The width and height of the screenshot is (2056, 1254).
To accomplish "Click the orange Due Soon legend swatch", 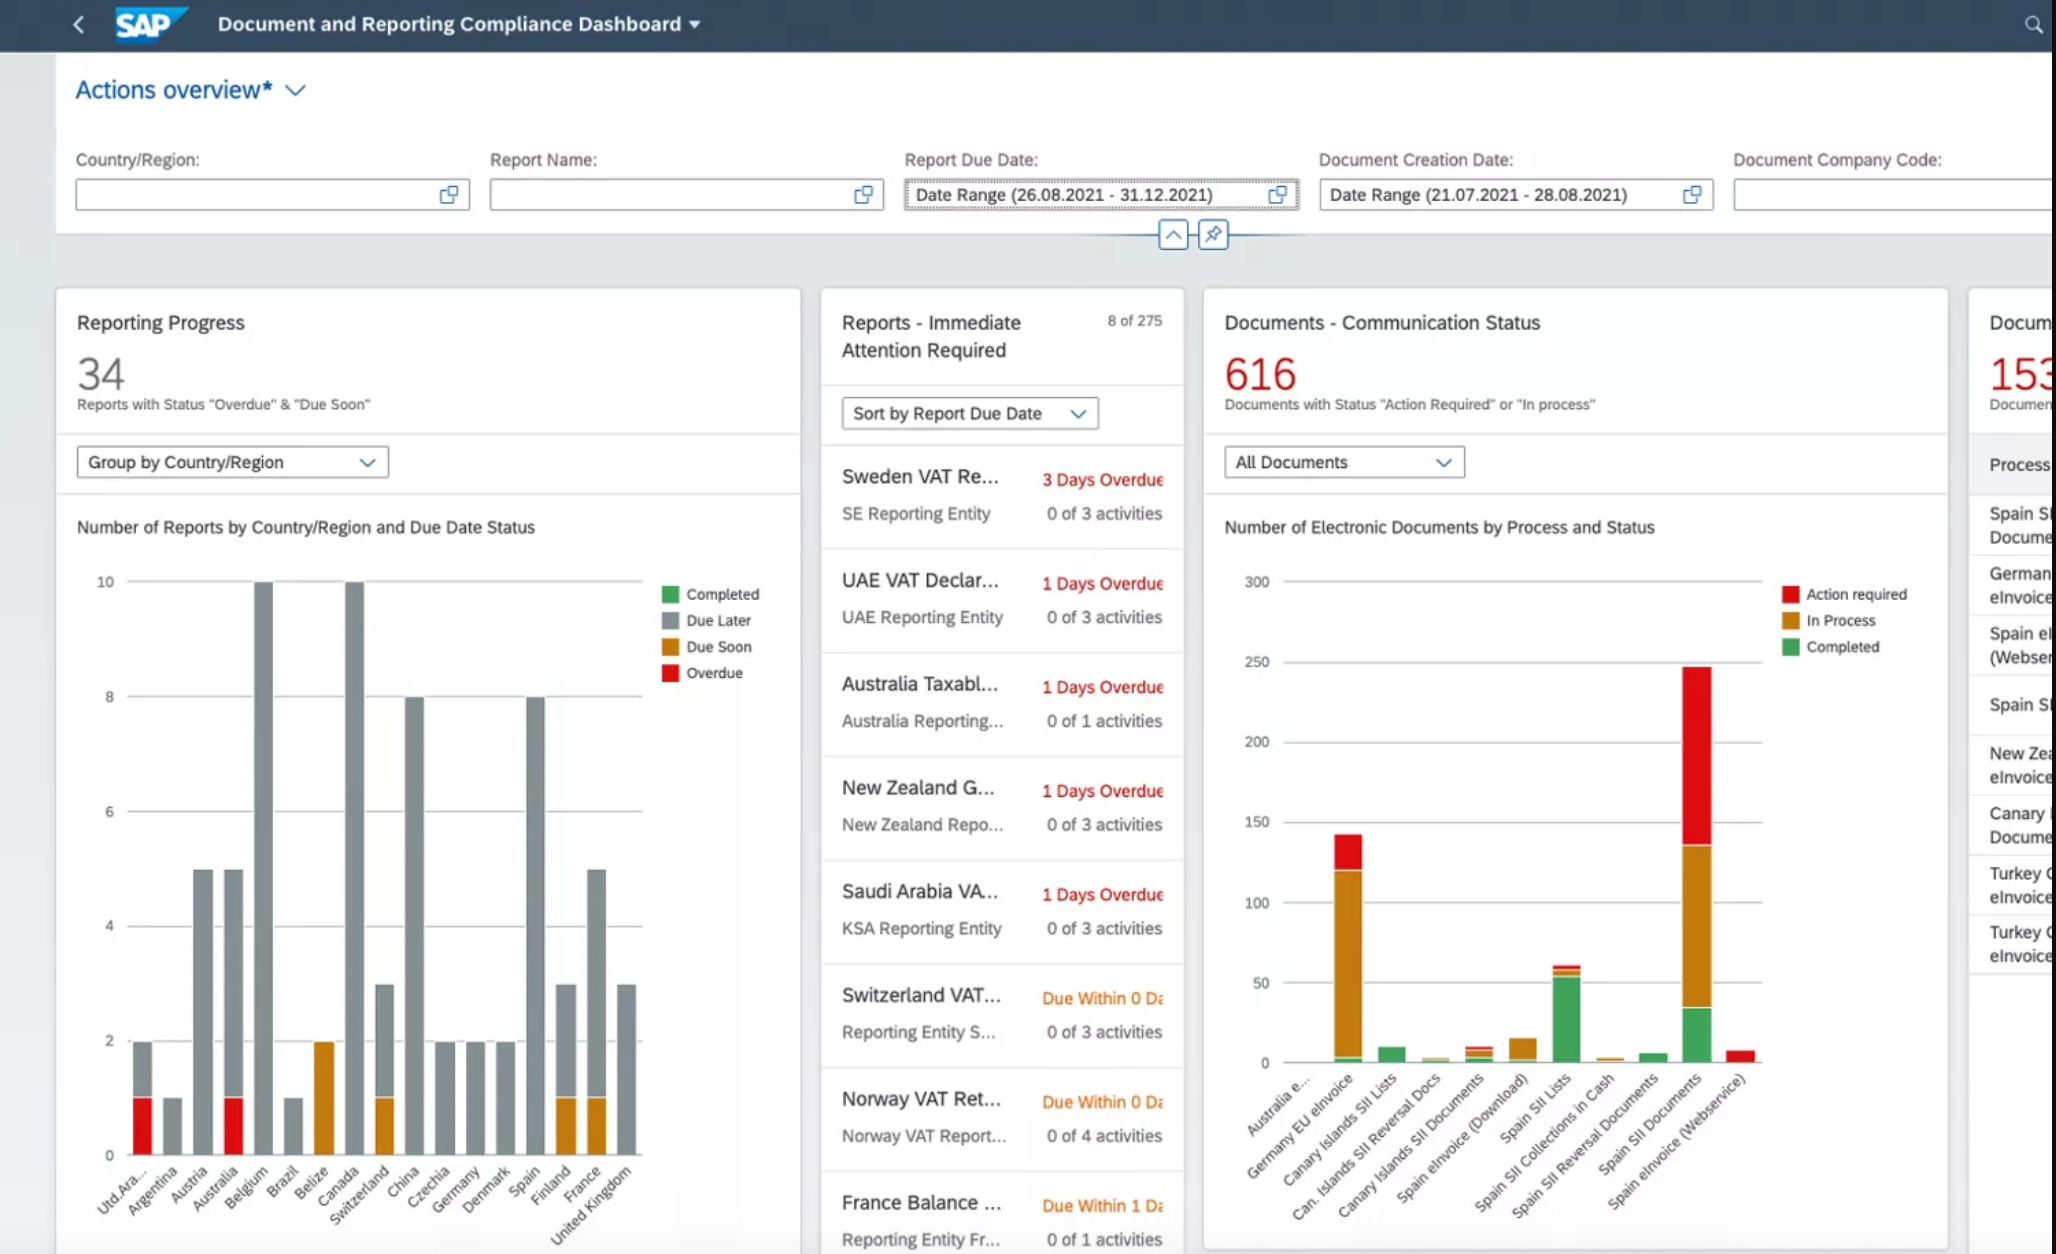I will [670, 647].
